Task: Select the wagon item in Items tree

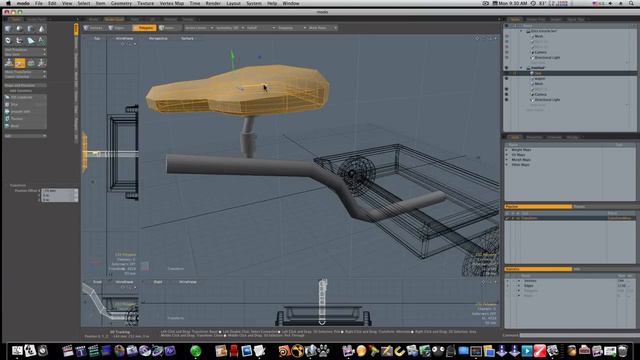Action: pyautogui.click(x=540, y=78)
